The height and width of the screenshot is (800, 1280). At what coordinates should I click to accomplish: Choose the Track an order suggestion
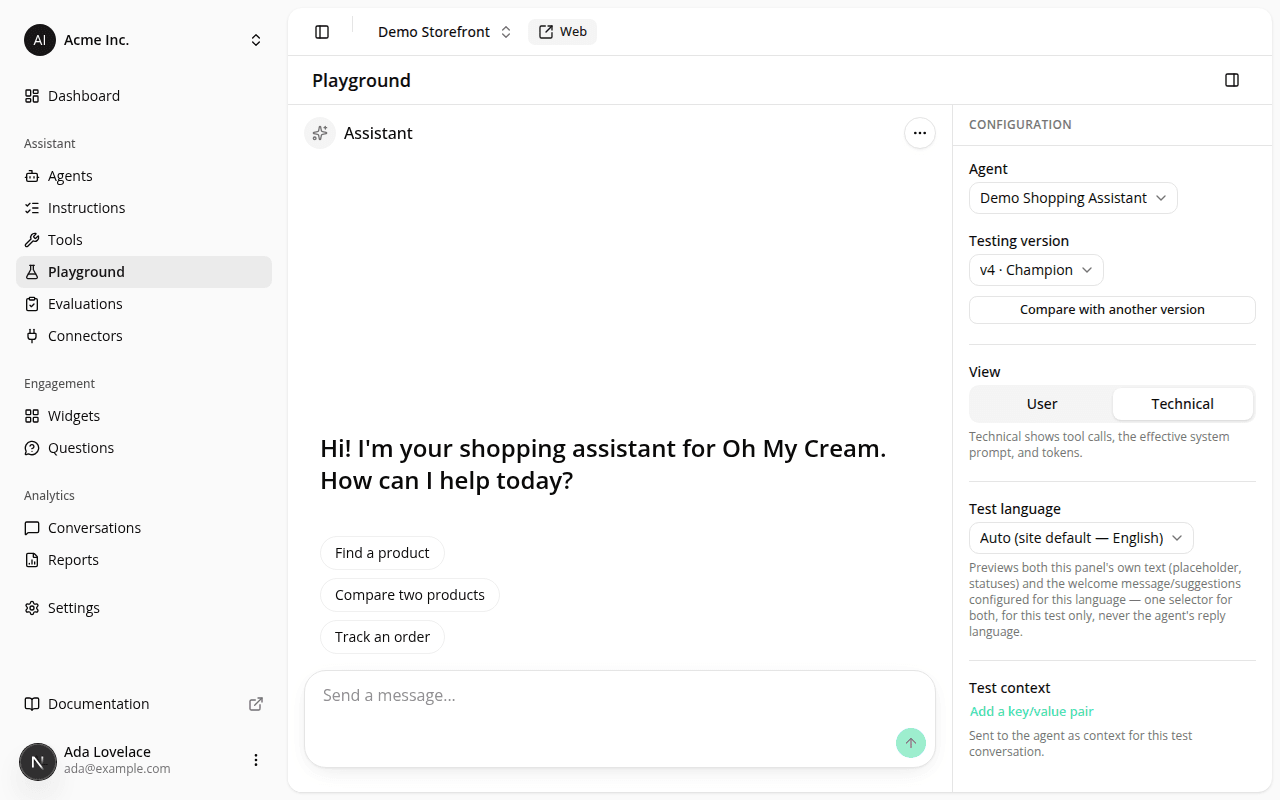pyautogui.click(x=382, y=637)
